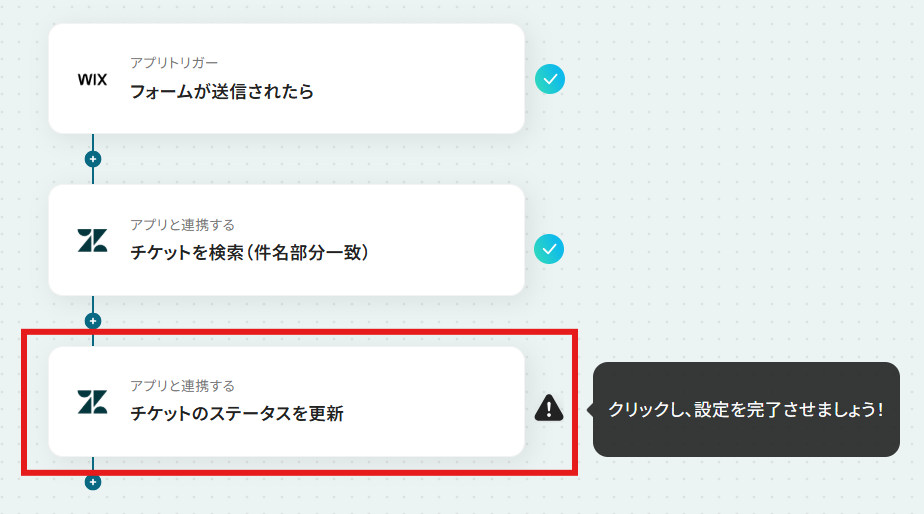The height and width of the screenshot is (514, 924).
Task: Select the フォームが送信されたら title text
Action: click(x=222, y=91)
